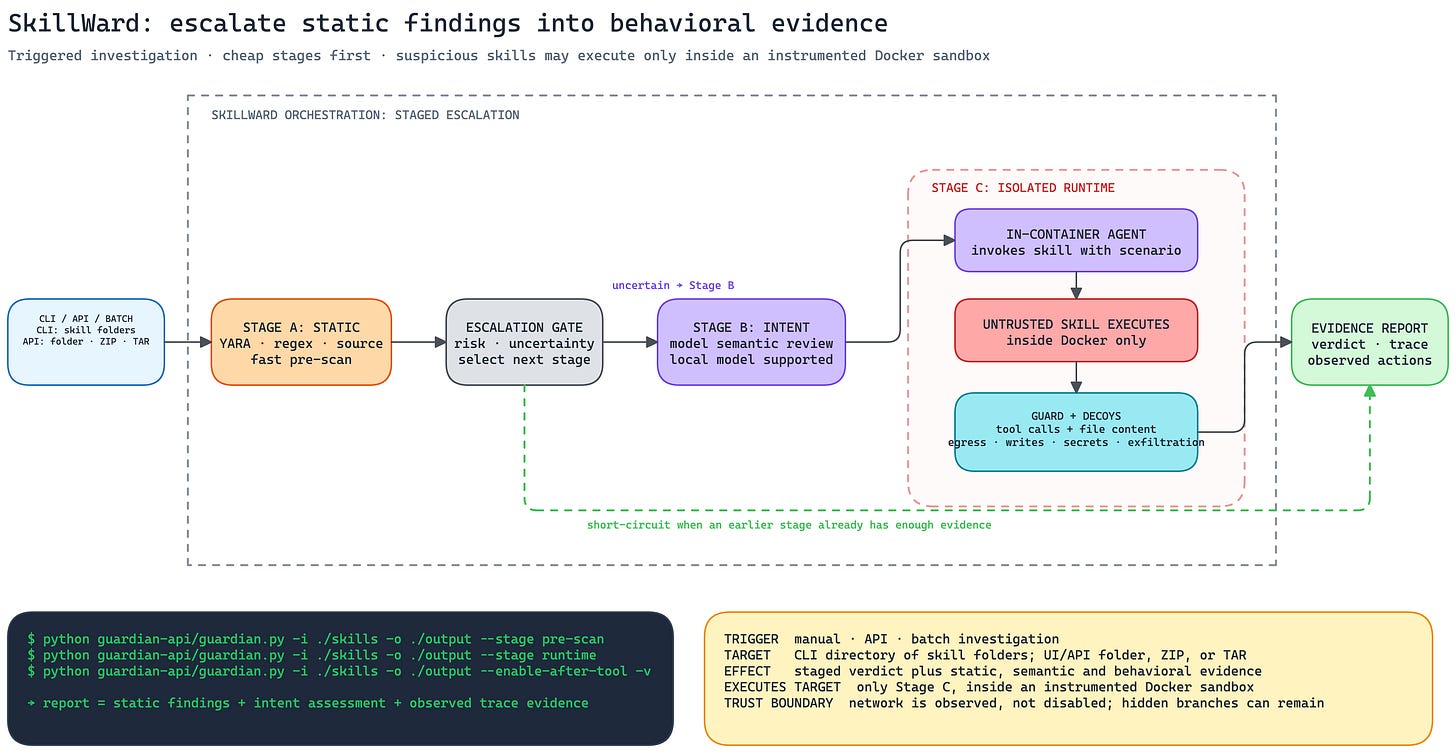Click 'invokes skill with scenario' text
Viewport: 1456px width, 753px height.
1076,250
